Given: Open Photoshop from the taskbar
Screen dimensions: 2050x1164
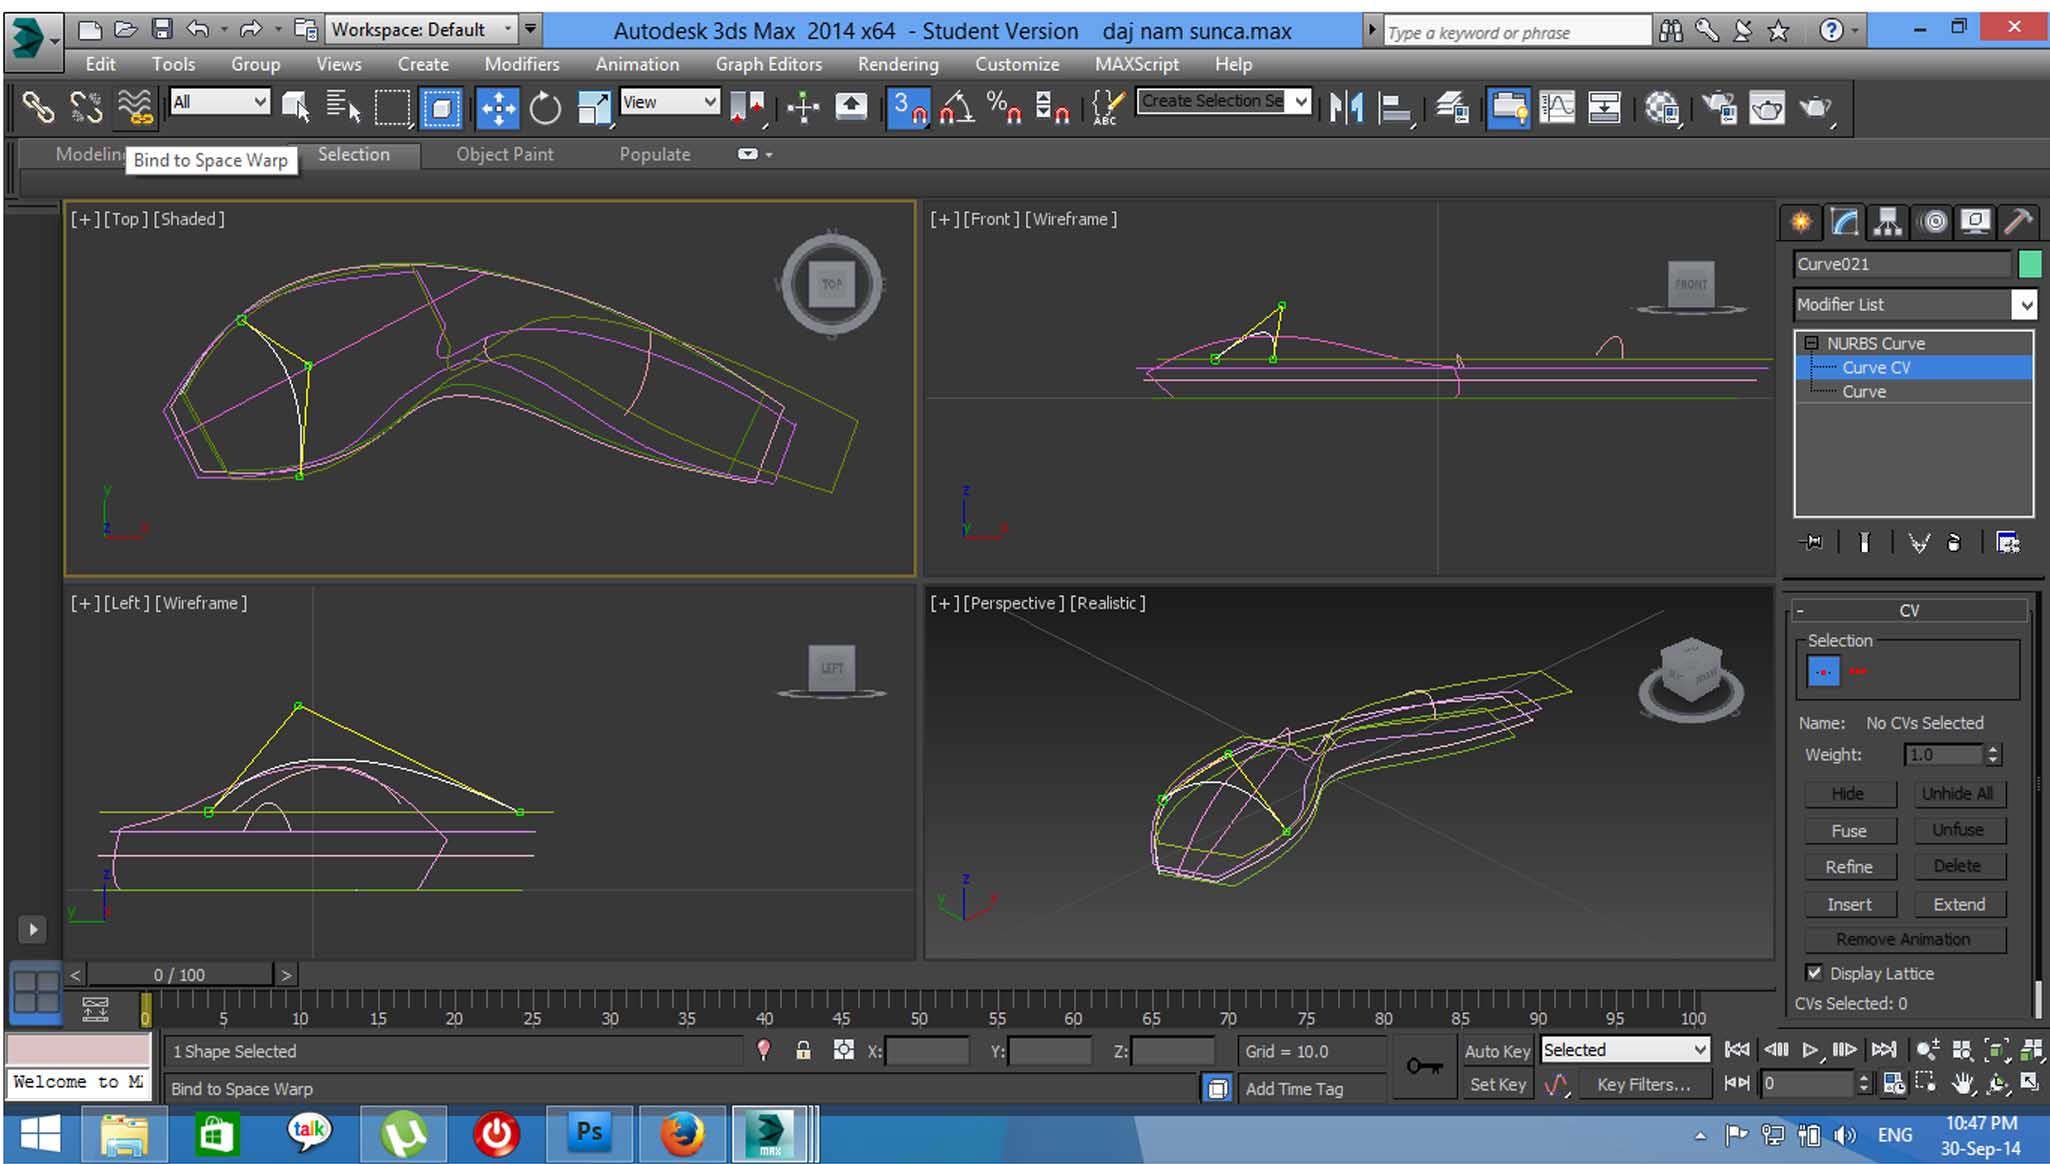Looking at the screenshot, I should pos(590,1134).
